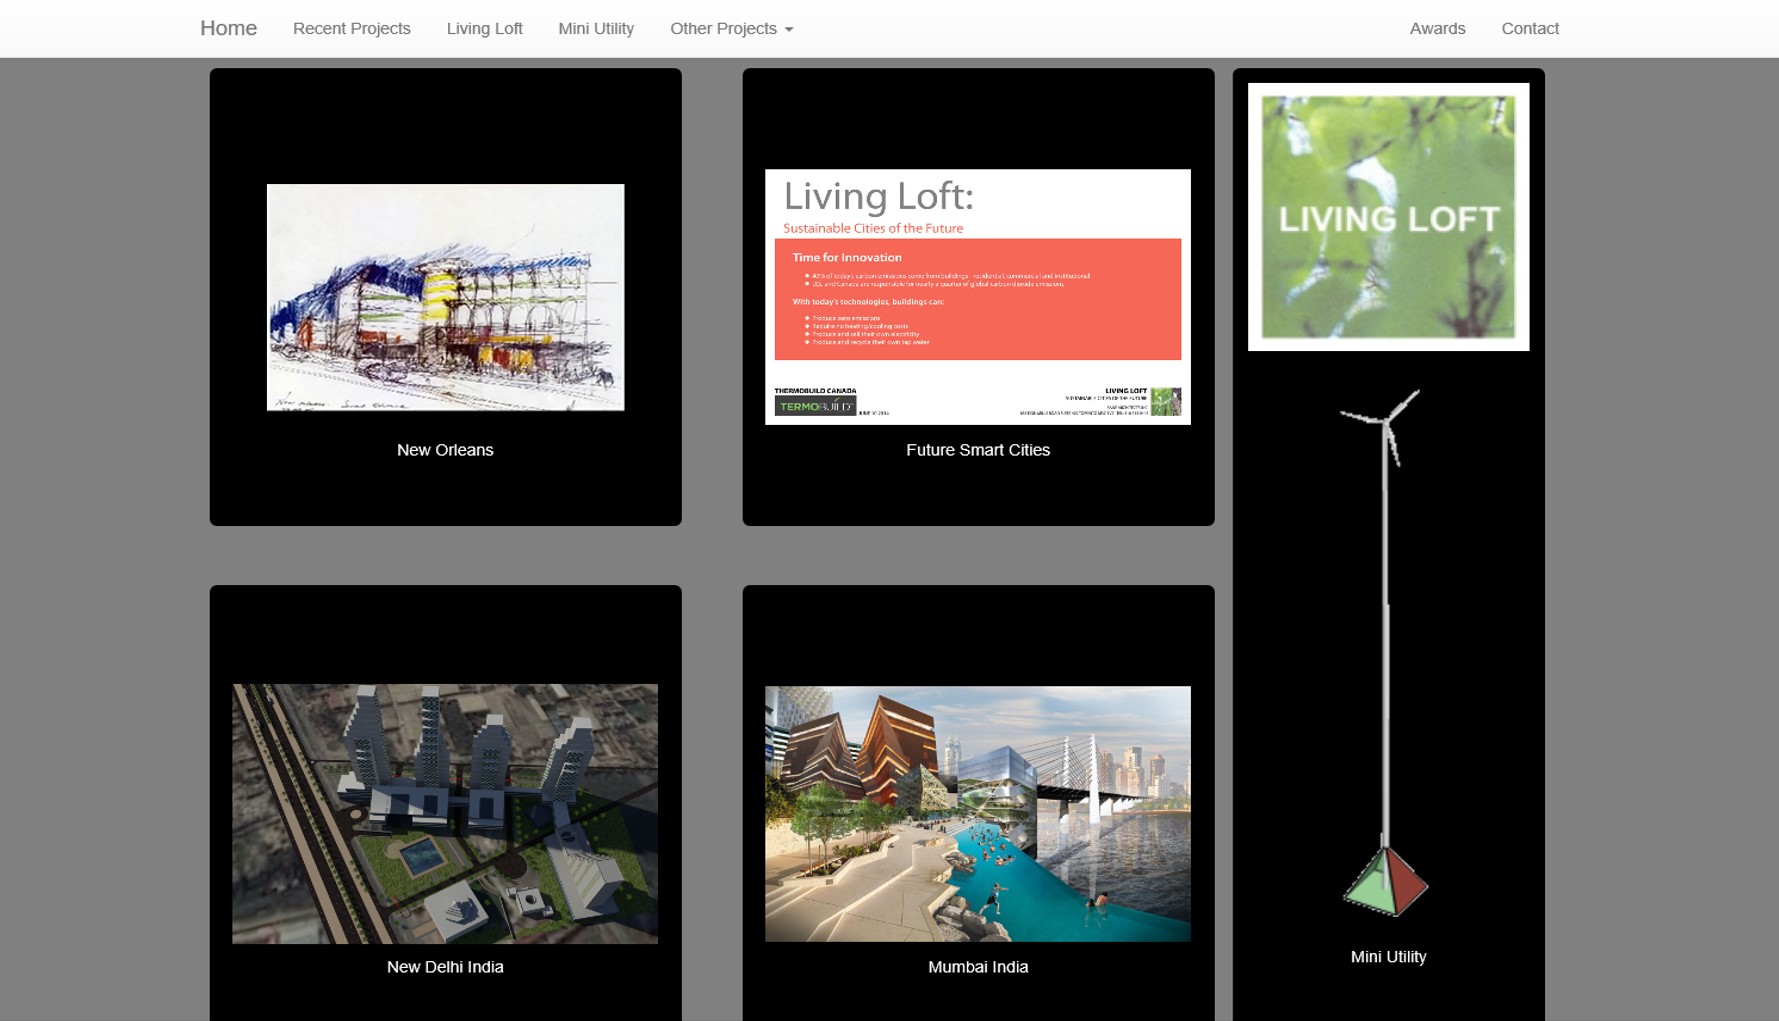Open the Other Projects chevron arrow
Viewport: 1779px width, 1021px height.
coord(788,29)
